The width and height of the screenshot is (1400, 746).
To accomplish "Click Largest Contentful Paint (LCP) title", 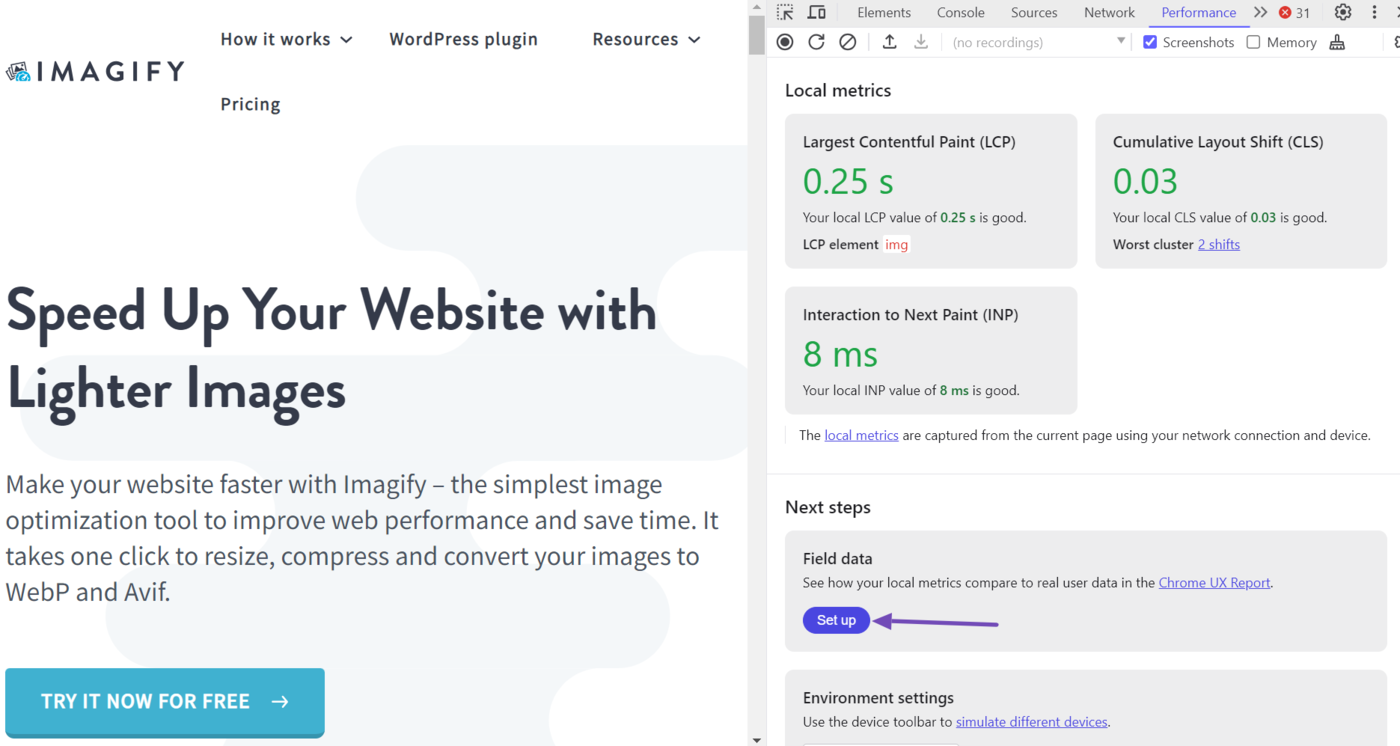I will tap(909, 142).
